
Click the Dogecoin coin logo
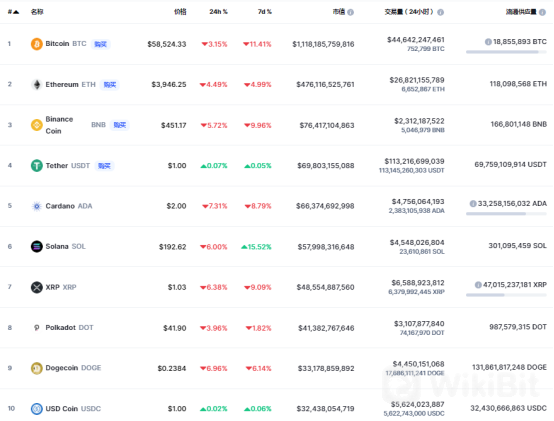pyautogui.click(x=37, y=368)
